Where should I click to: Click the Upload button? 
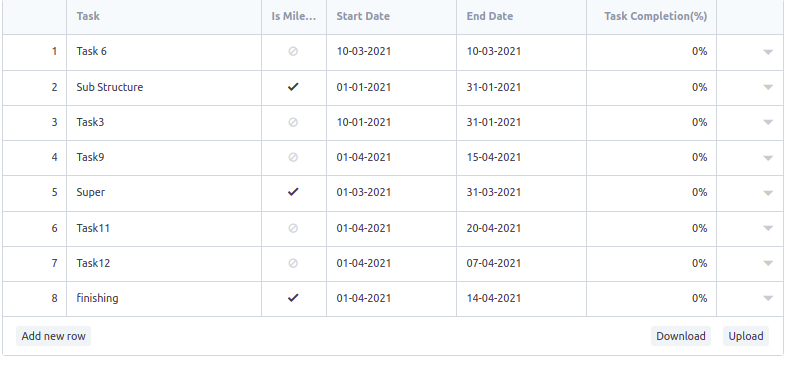point(746,336)
